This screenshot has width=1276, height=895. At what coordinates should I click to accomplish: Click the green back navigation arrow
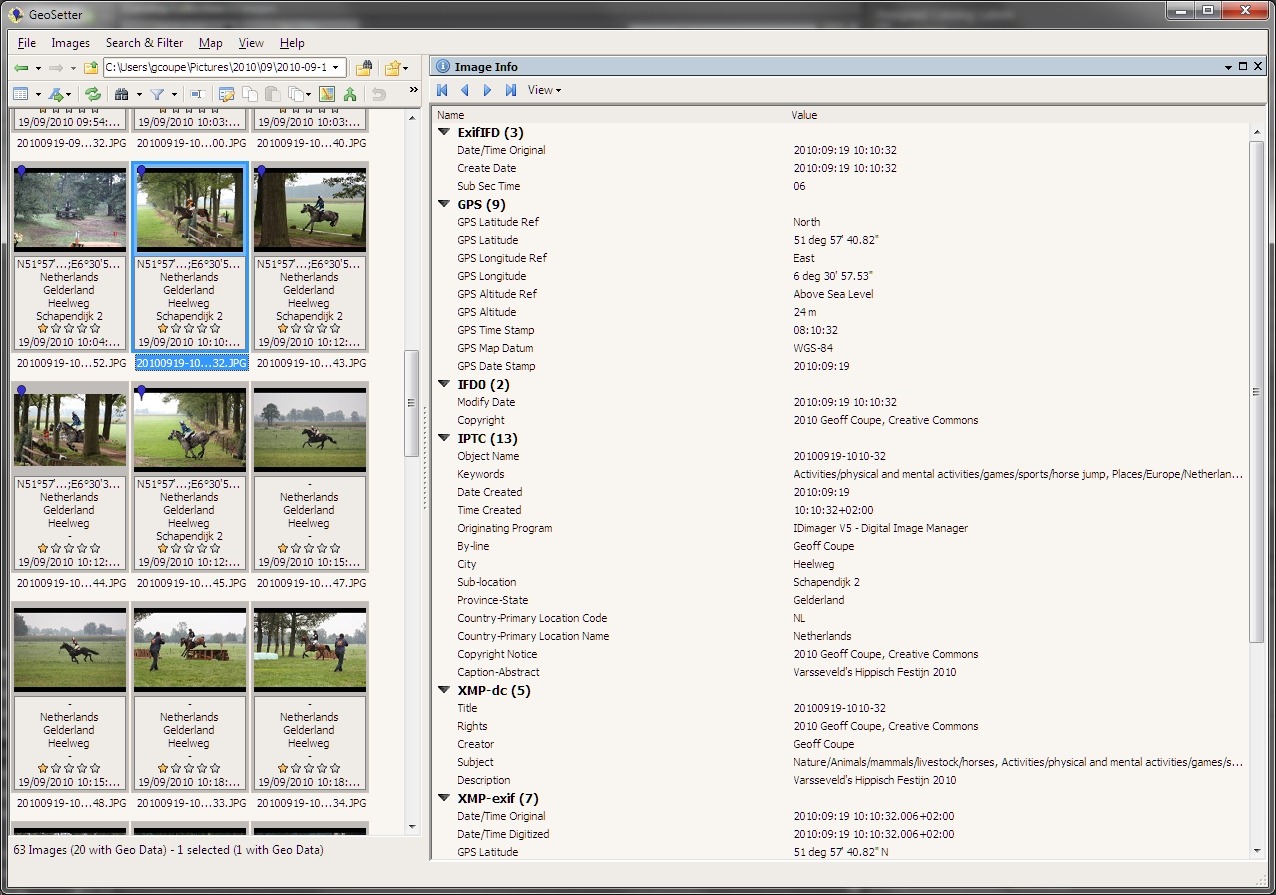click(21, 68)
